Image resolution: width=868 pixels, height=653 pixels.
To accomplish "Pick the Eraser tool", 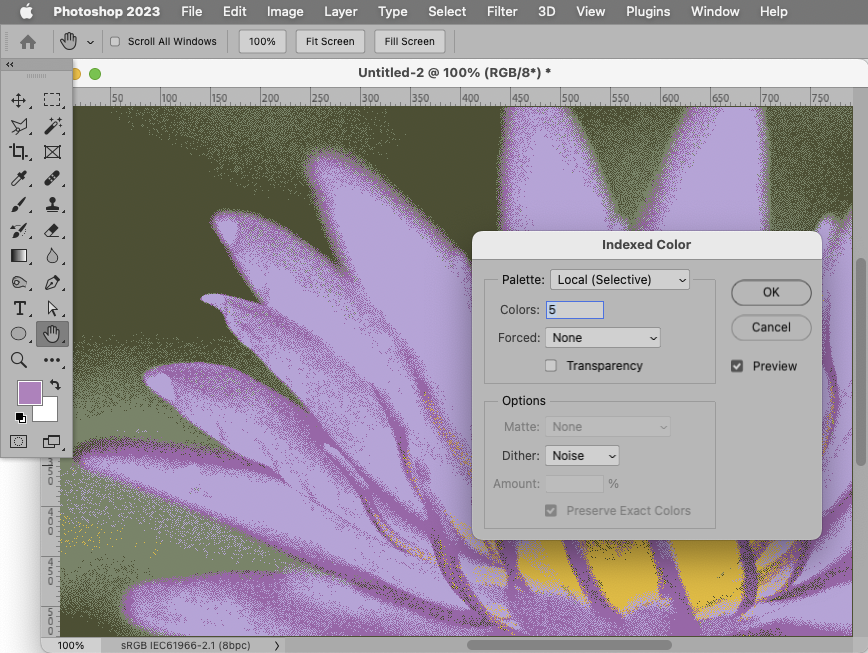I will (52, 230).
